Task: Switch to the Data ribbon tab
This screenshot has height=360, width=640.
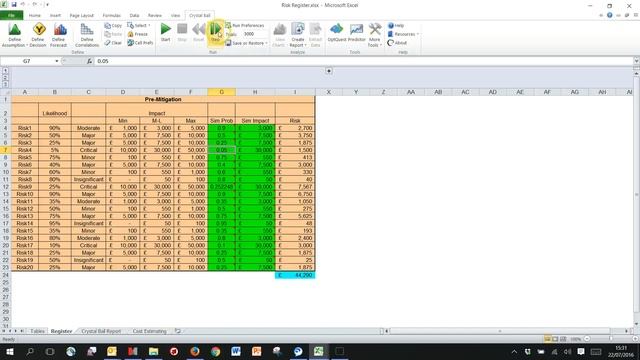Action: (134, 15)
